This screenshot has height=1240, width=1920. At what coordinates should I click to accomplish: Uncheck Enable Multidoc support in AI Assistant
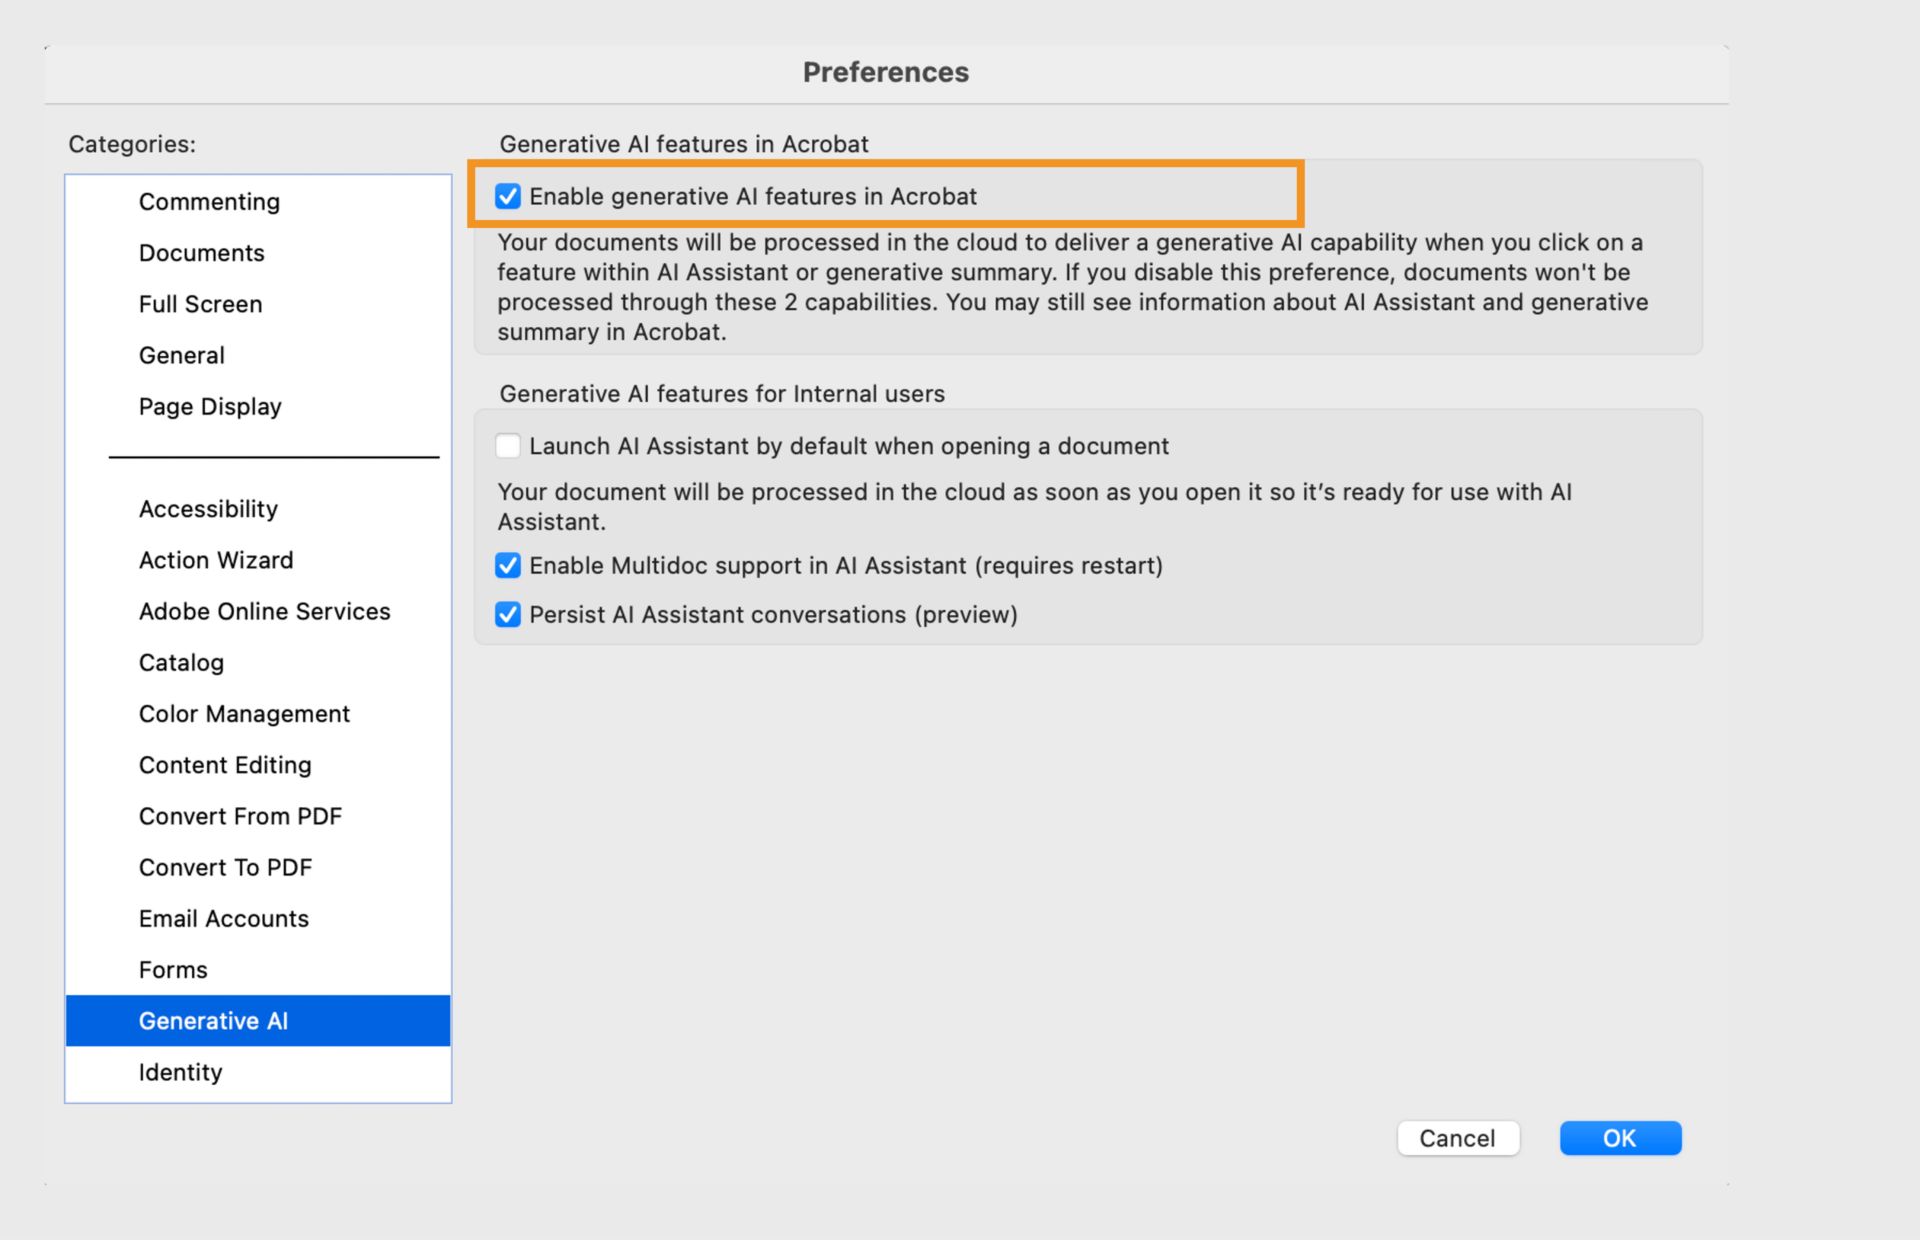tap(508, 566)
